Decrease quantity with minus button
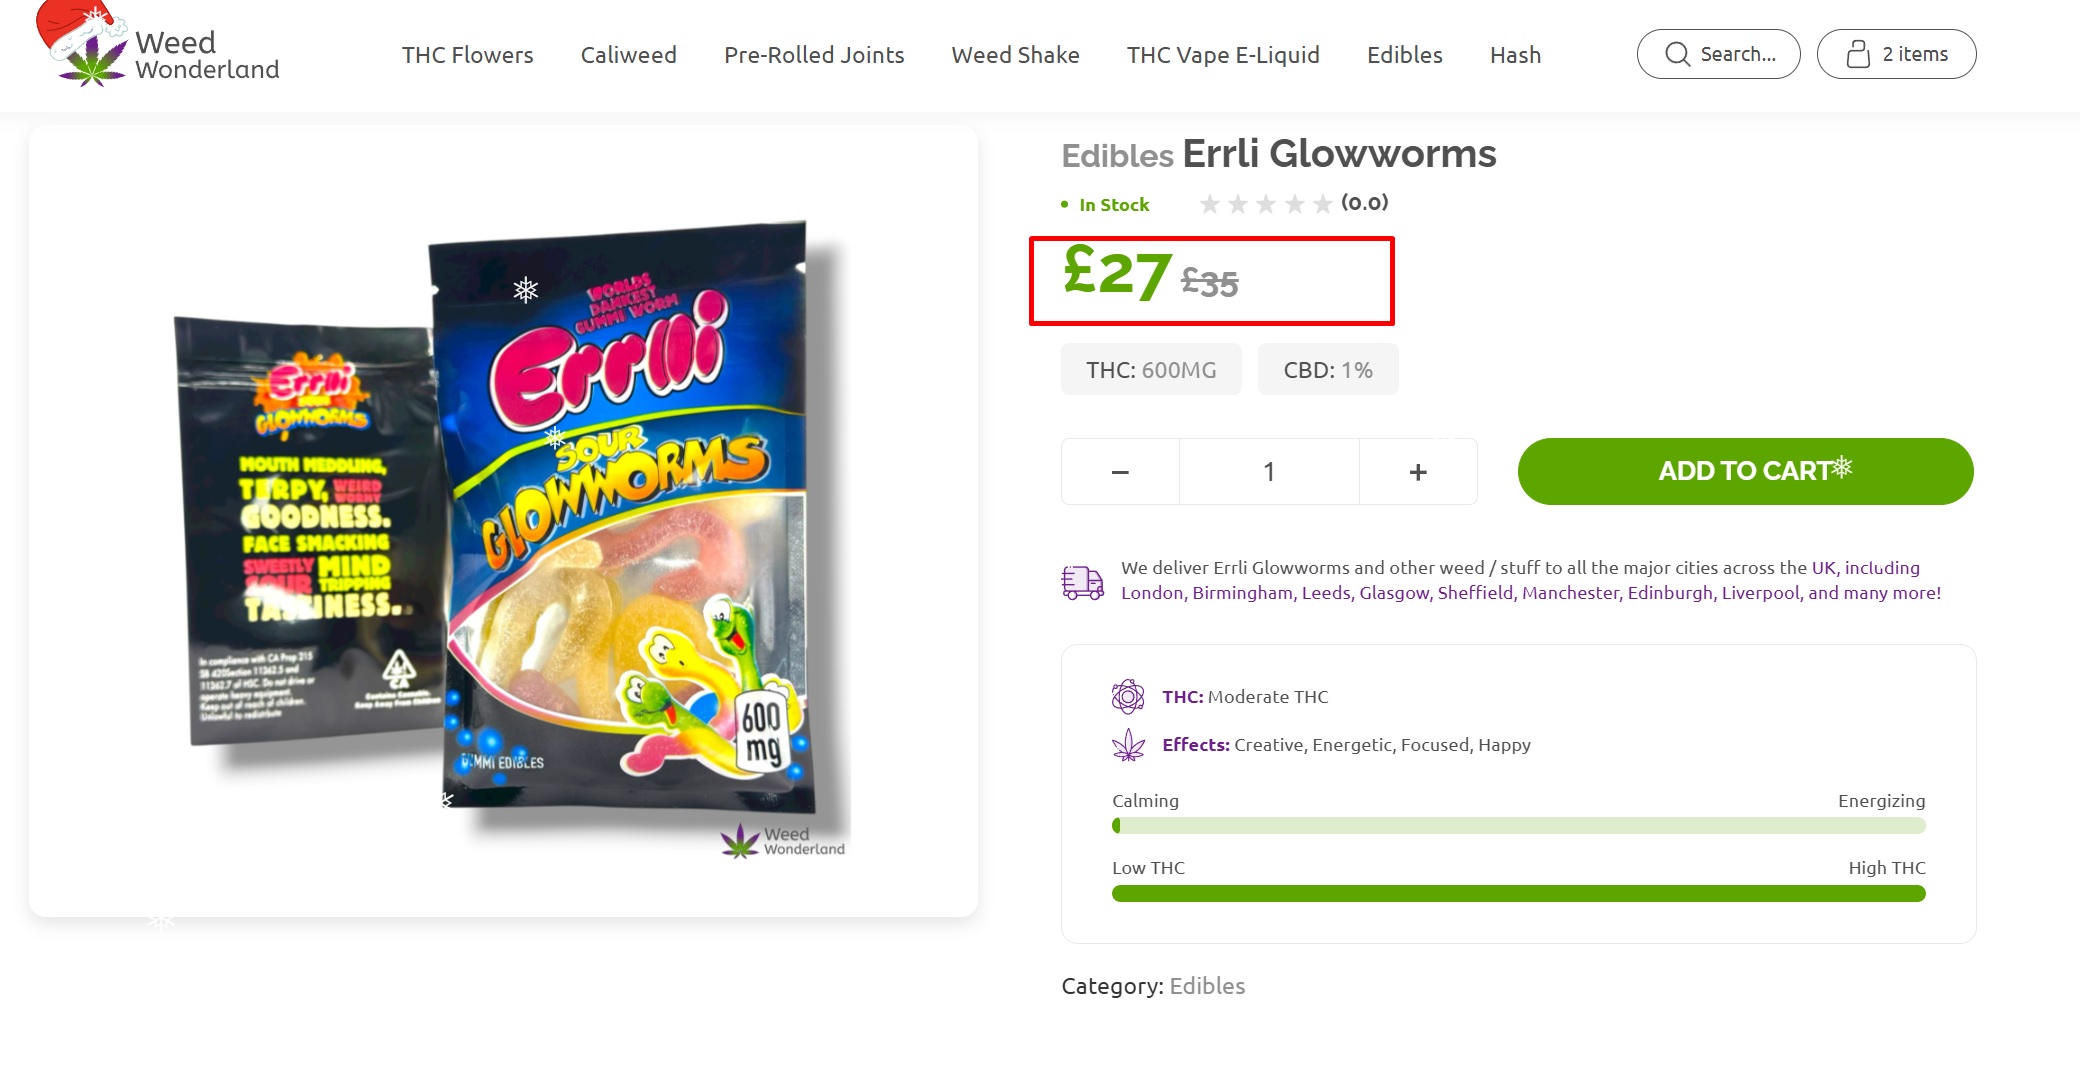Viewport: 2080px width, 1078px height. coord(1120,472)
